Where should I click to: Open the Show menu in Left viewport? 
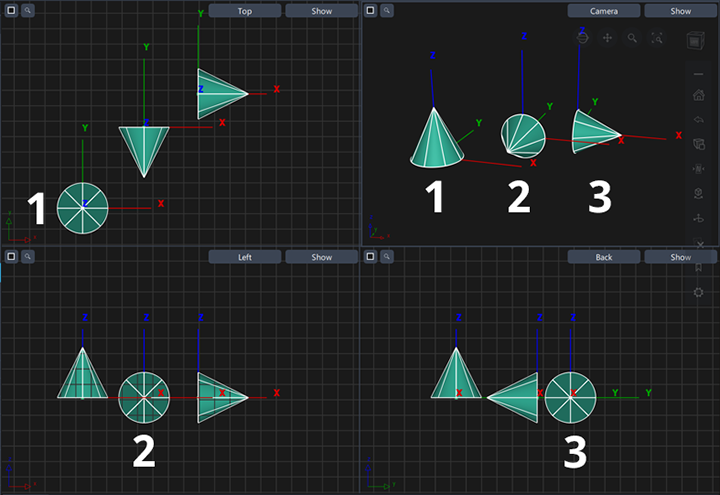321,257
